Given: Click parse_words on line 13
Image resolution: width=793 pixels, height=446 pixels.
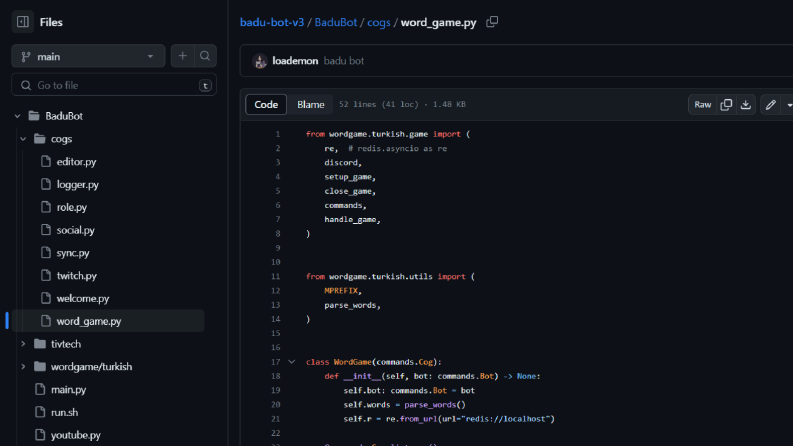Looking at the screenshot, I should coord(350,305).
